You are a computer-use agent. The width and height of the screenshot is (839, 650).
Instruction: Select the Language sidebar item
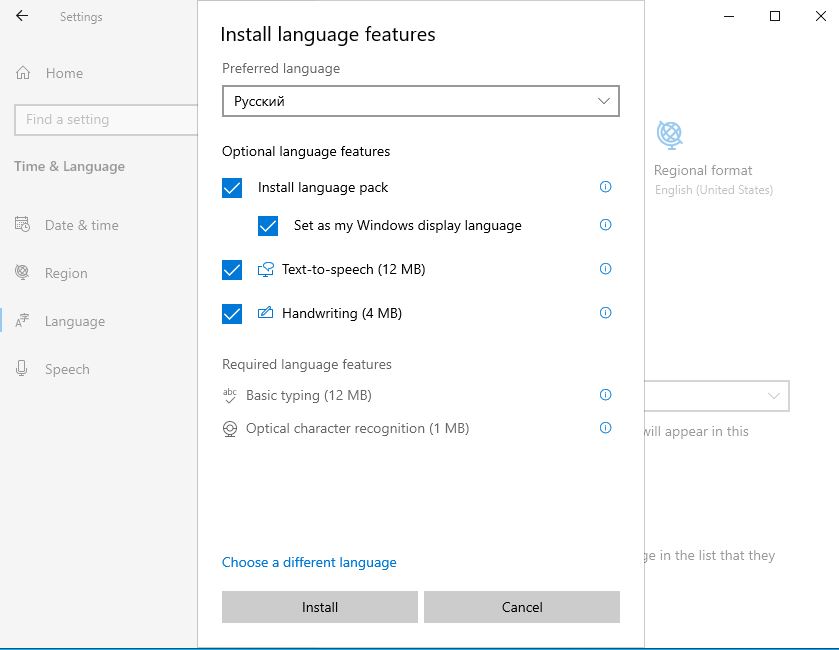75,322
